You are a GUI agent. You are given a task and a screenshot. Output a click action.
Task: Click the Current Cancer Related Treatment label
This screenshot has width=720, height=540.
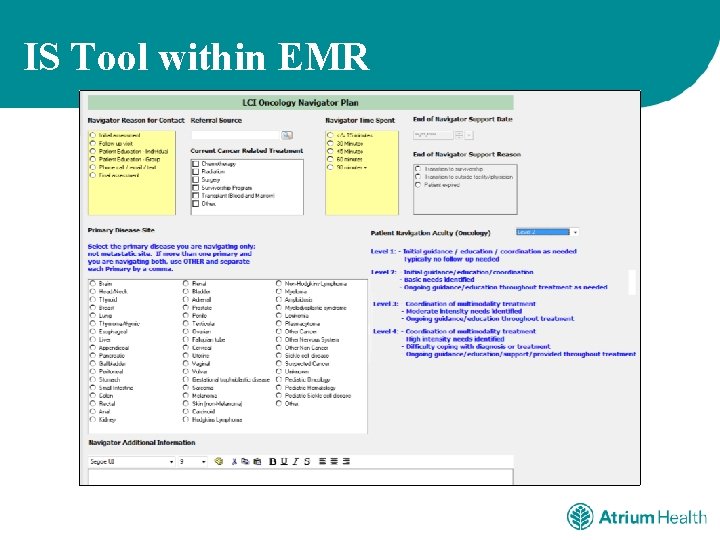tap(247, 151)
